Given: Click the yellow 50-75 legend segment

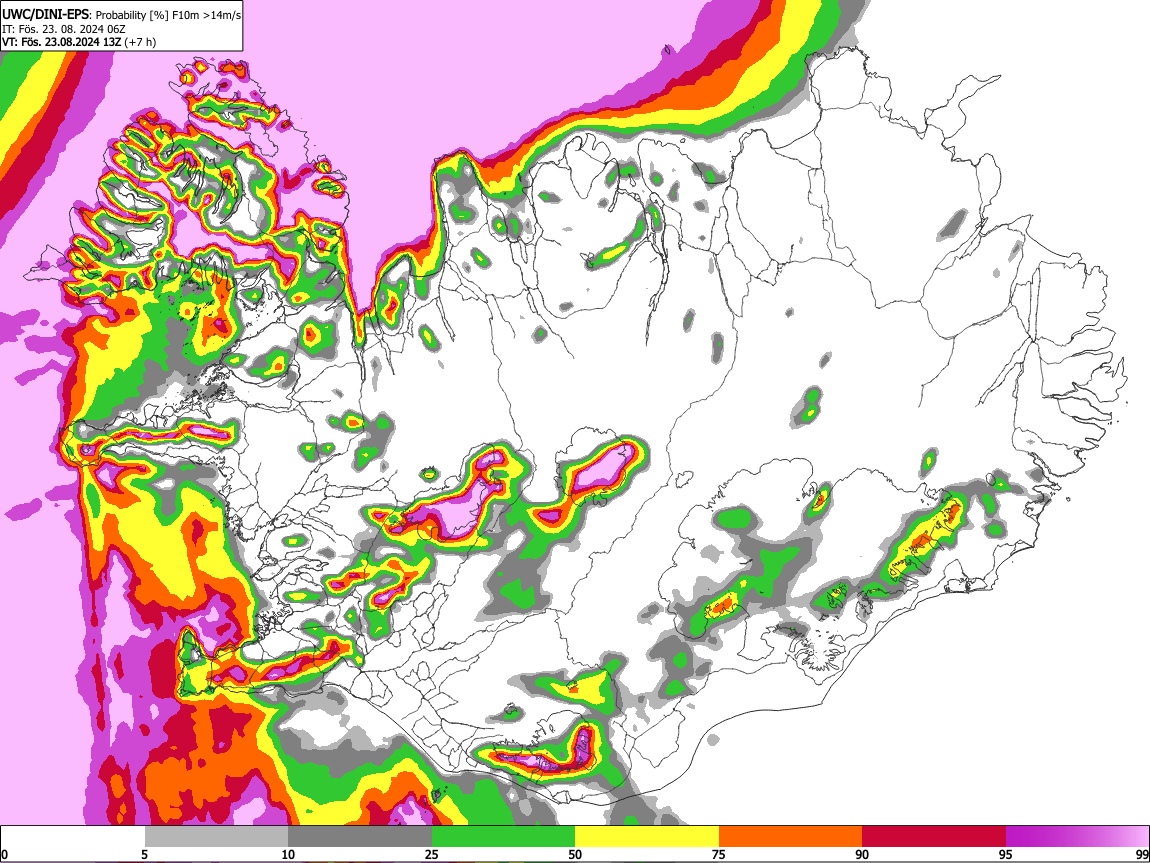Looking at the screenshot, I should point(647,836).
